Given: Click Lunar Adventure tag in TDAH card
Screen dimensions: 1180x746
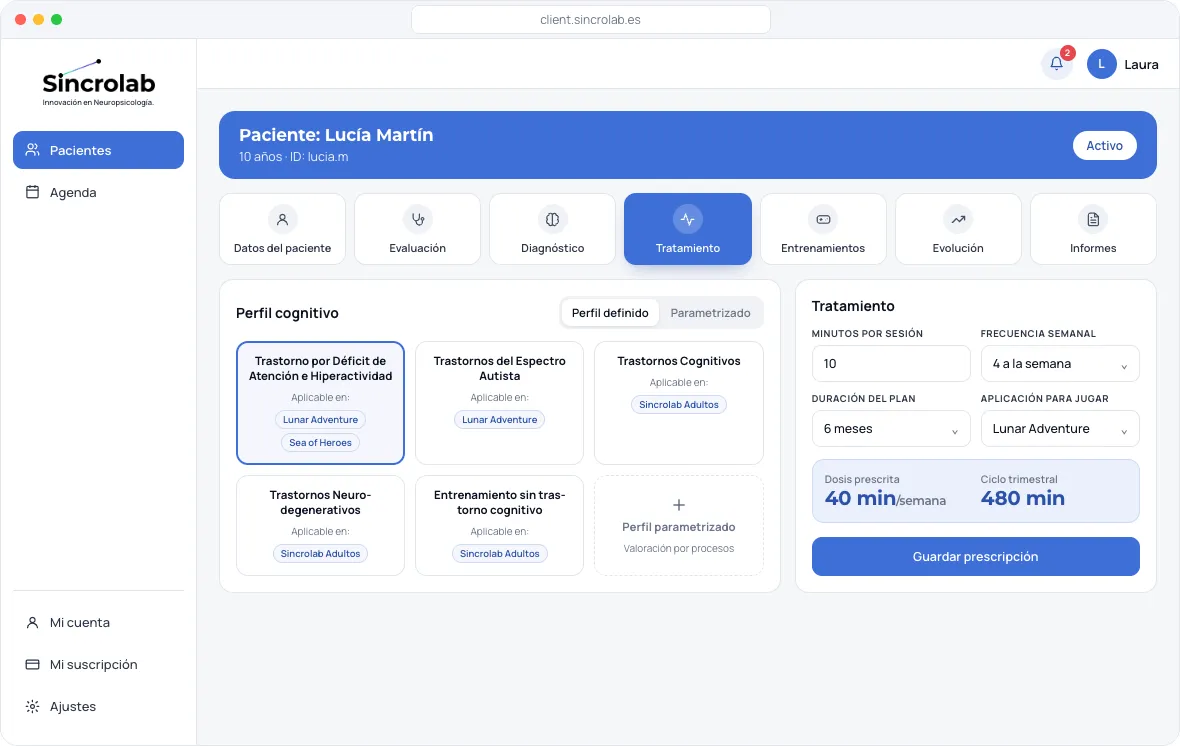Looking at the screenshot, I should pyautogui.click(x=321, y=419).
